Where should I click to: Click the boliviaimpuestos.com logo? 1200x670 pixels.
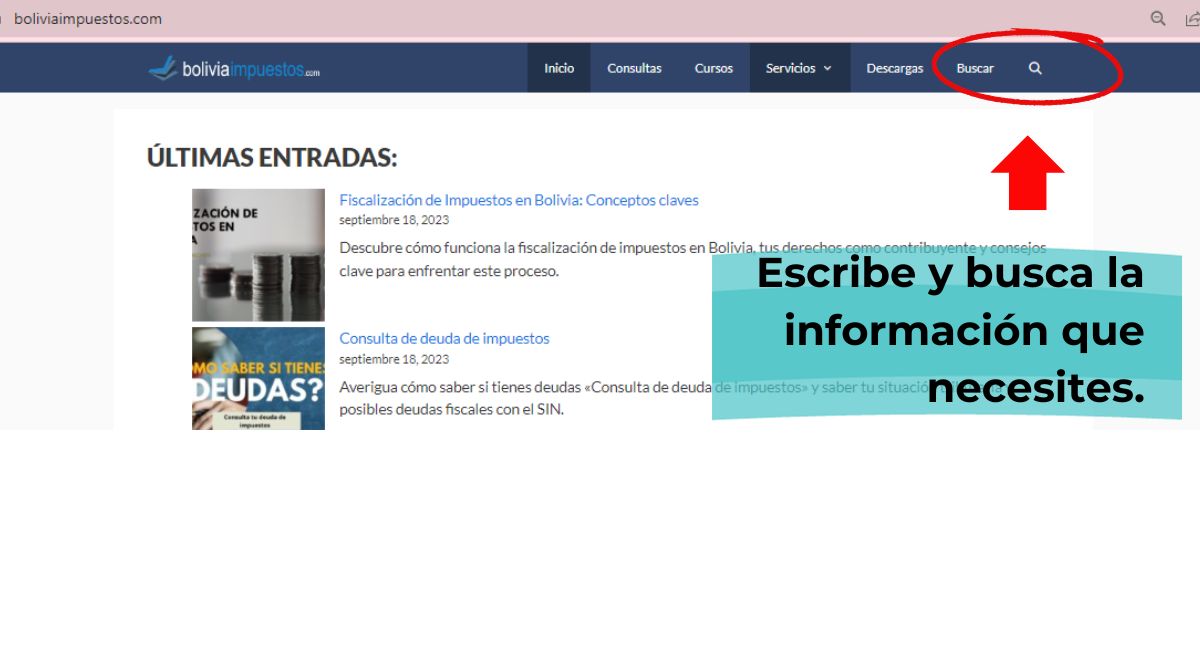(x=234, y=68)
